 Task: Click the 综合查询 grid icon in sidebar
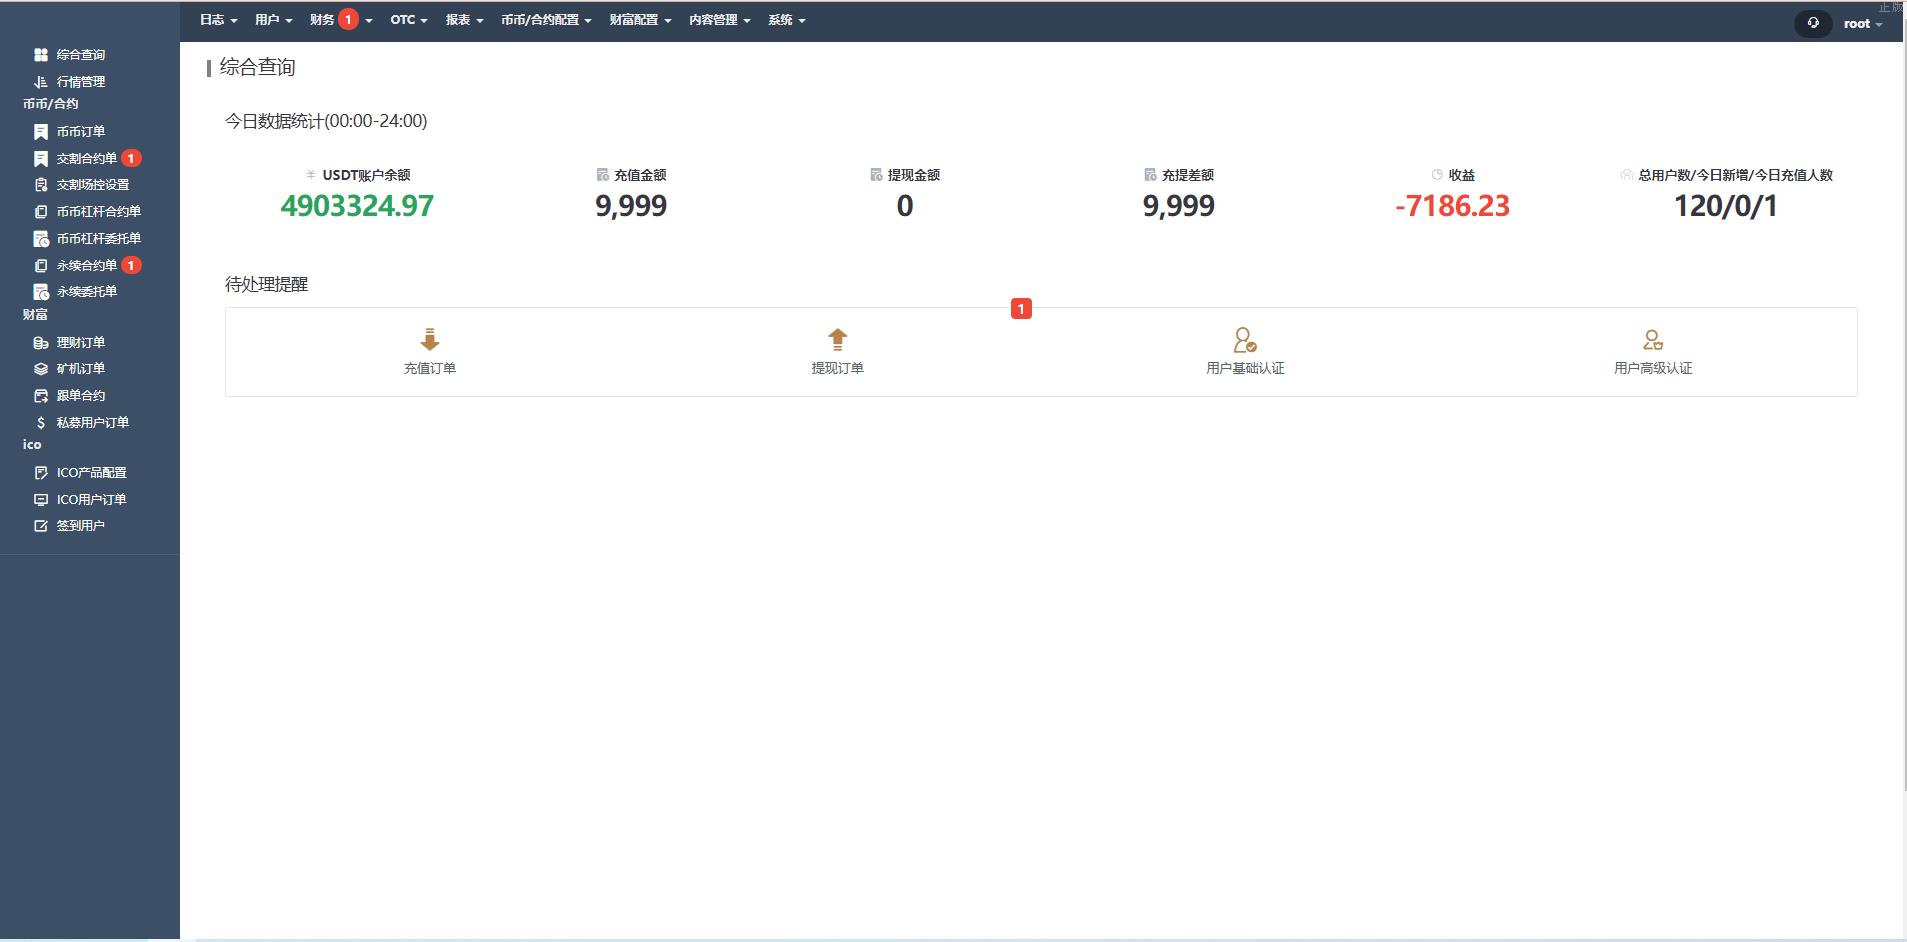(x=41, y=55)
